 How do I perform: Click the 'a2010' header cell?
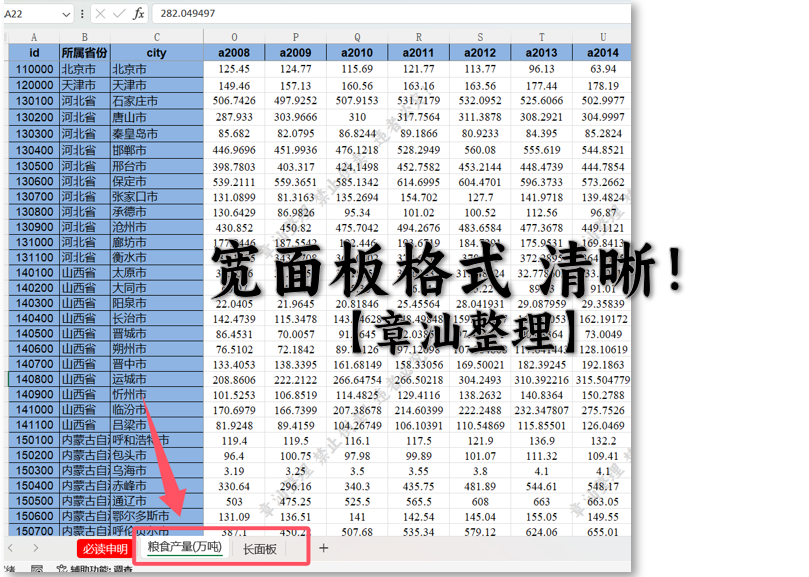[357, 53]
